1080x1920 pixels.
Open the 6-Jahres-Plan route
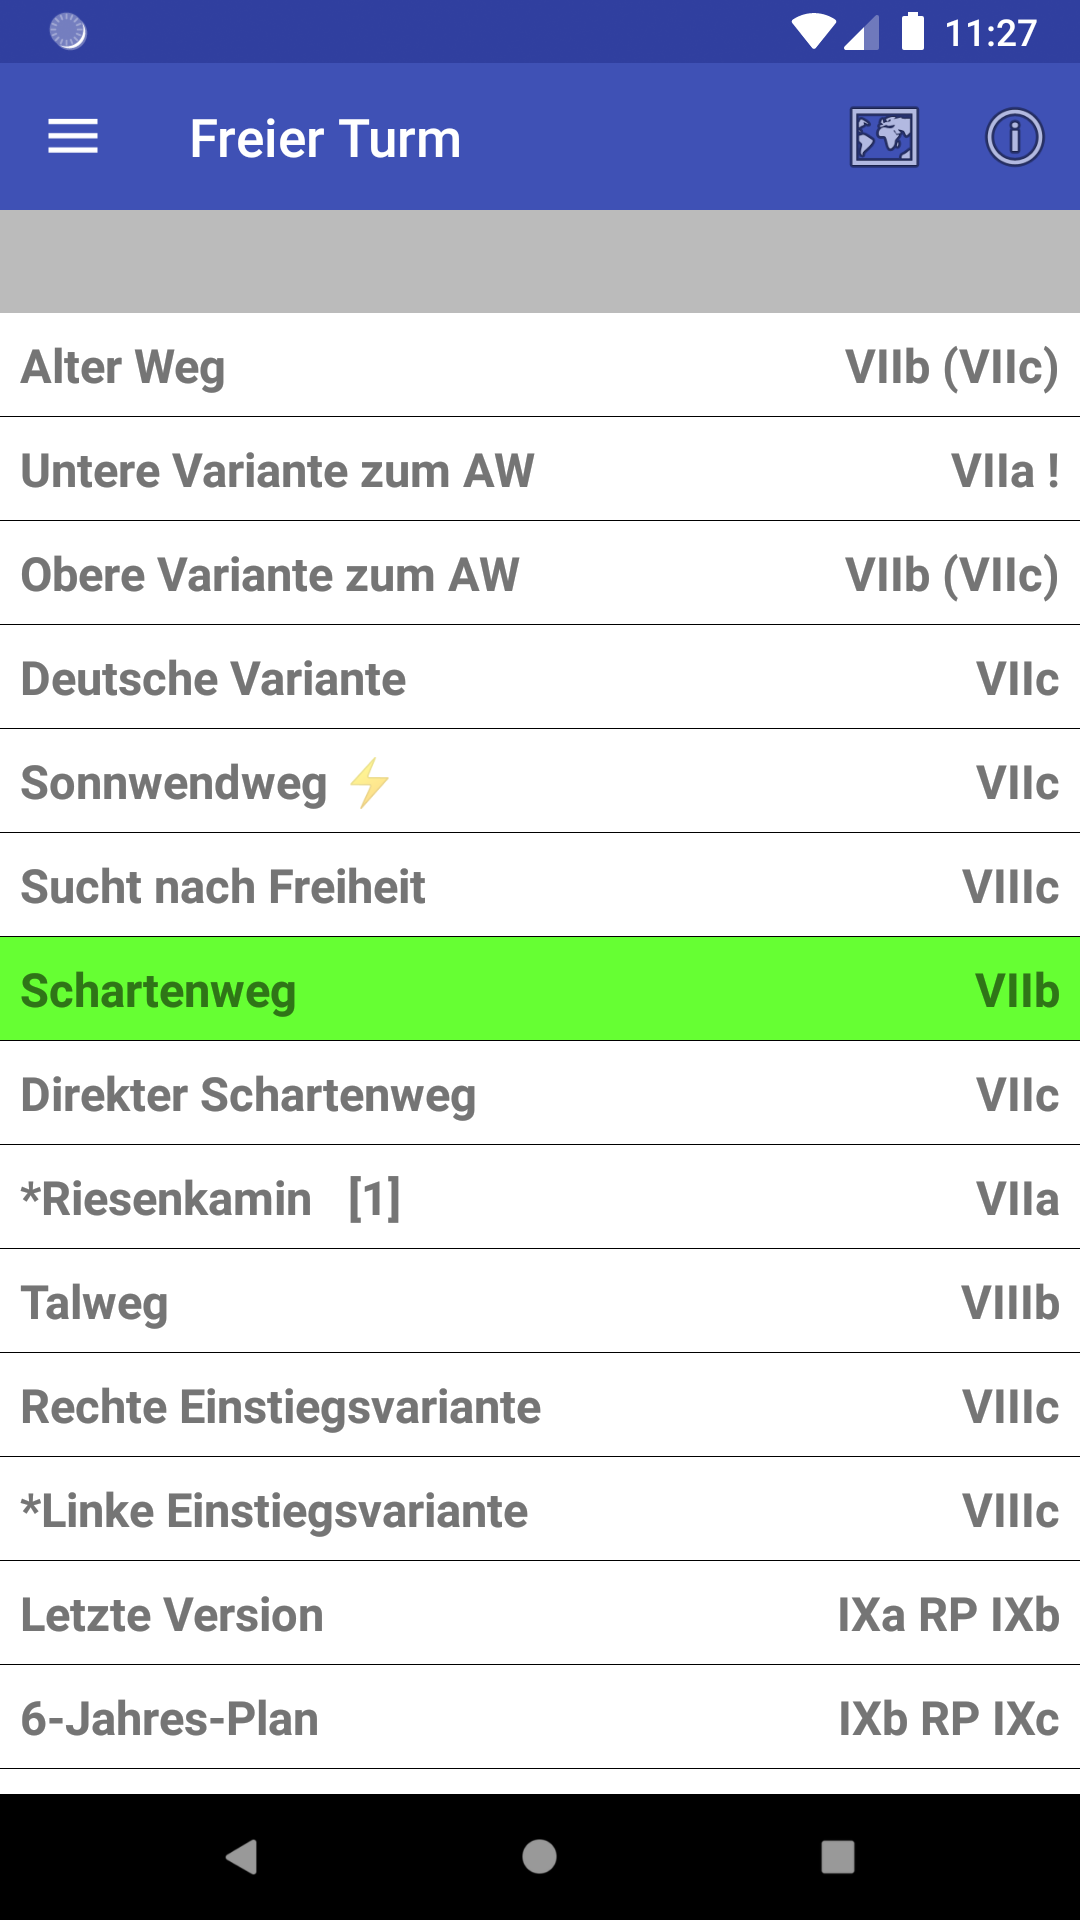coord(540,1718)
